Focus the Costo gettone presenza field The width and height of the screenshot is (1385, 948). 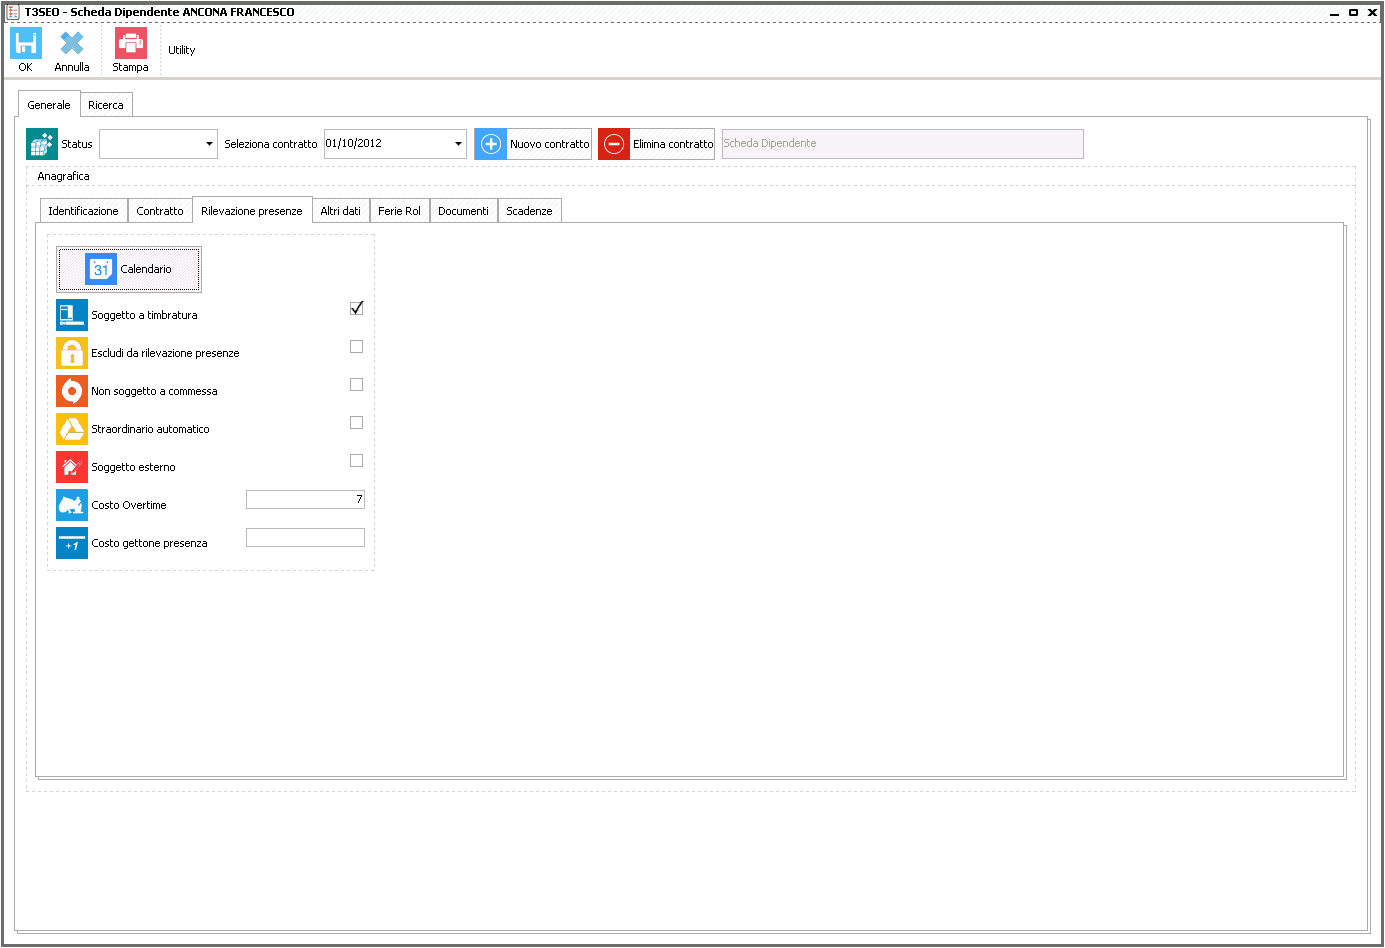305,537
